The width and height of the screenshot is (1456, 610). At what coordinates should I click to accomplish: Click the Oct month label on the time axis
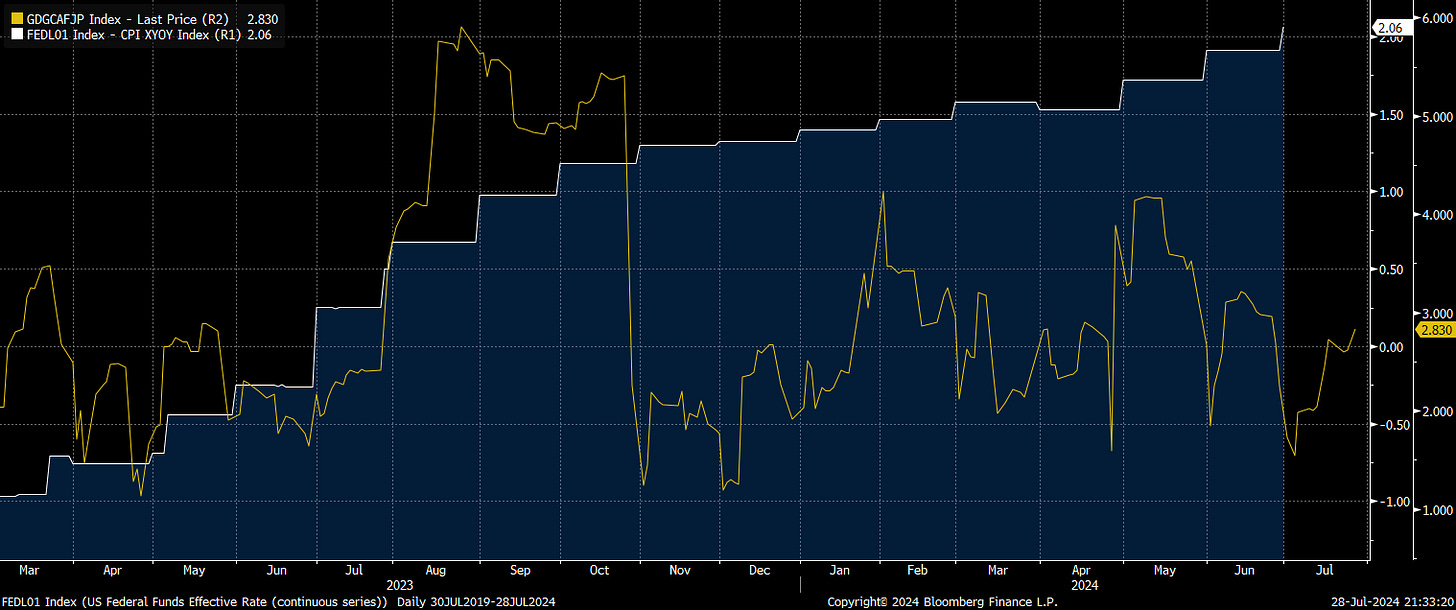599,570
